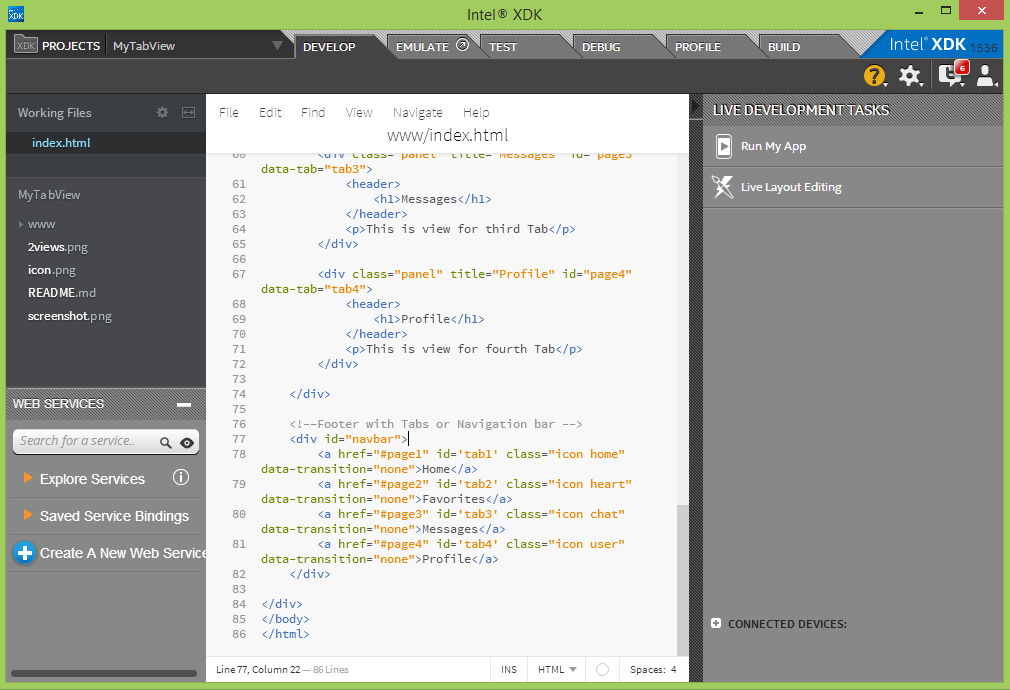Viewport: 1010px width, 690px height.
Task: Expand Connected Devices plus icon
Action: [x=716, y=623]
